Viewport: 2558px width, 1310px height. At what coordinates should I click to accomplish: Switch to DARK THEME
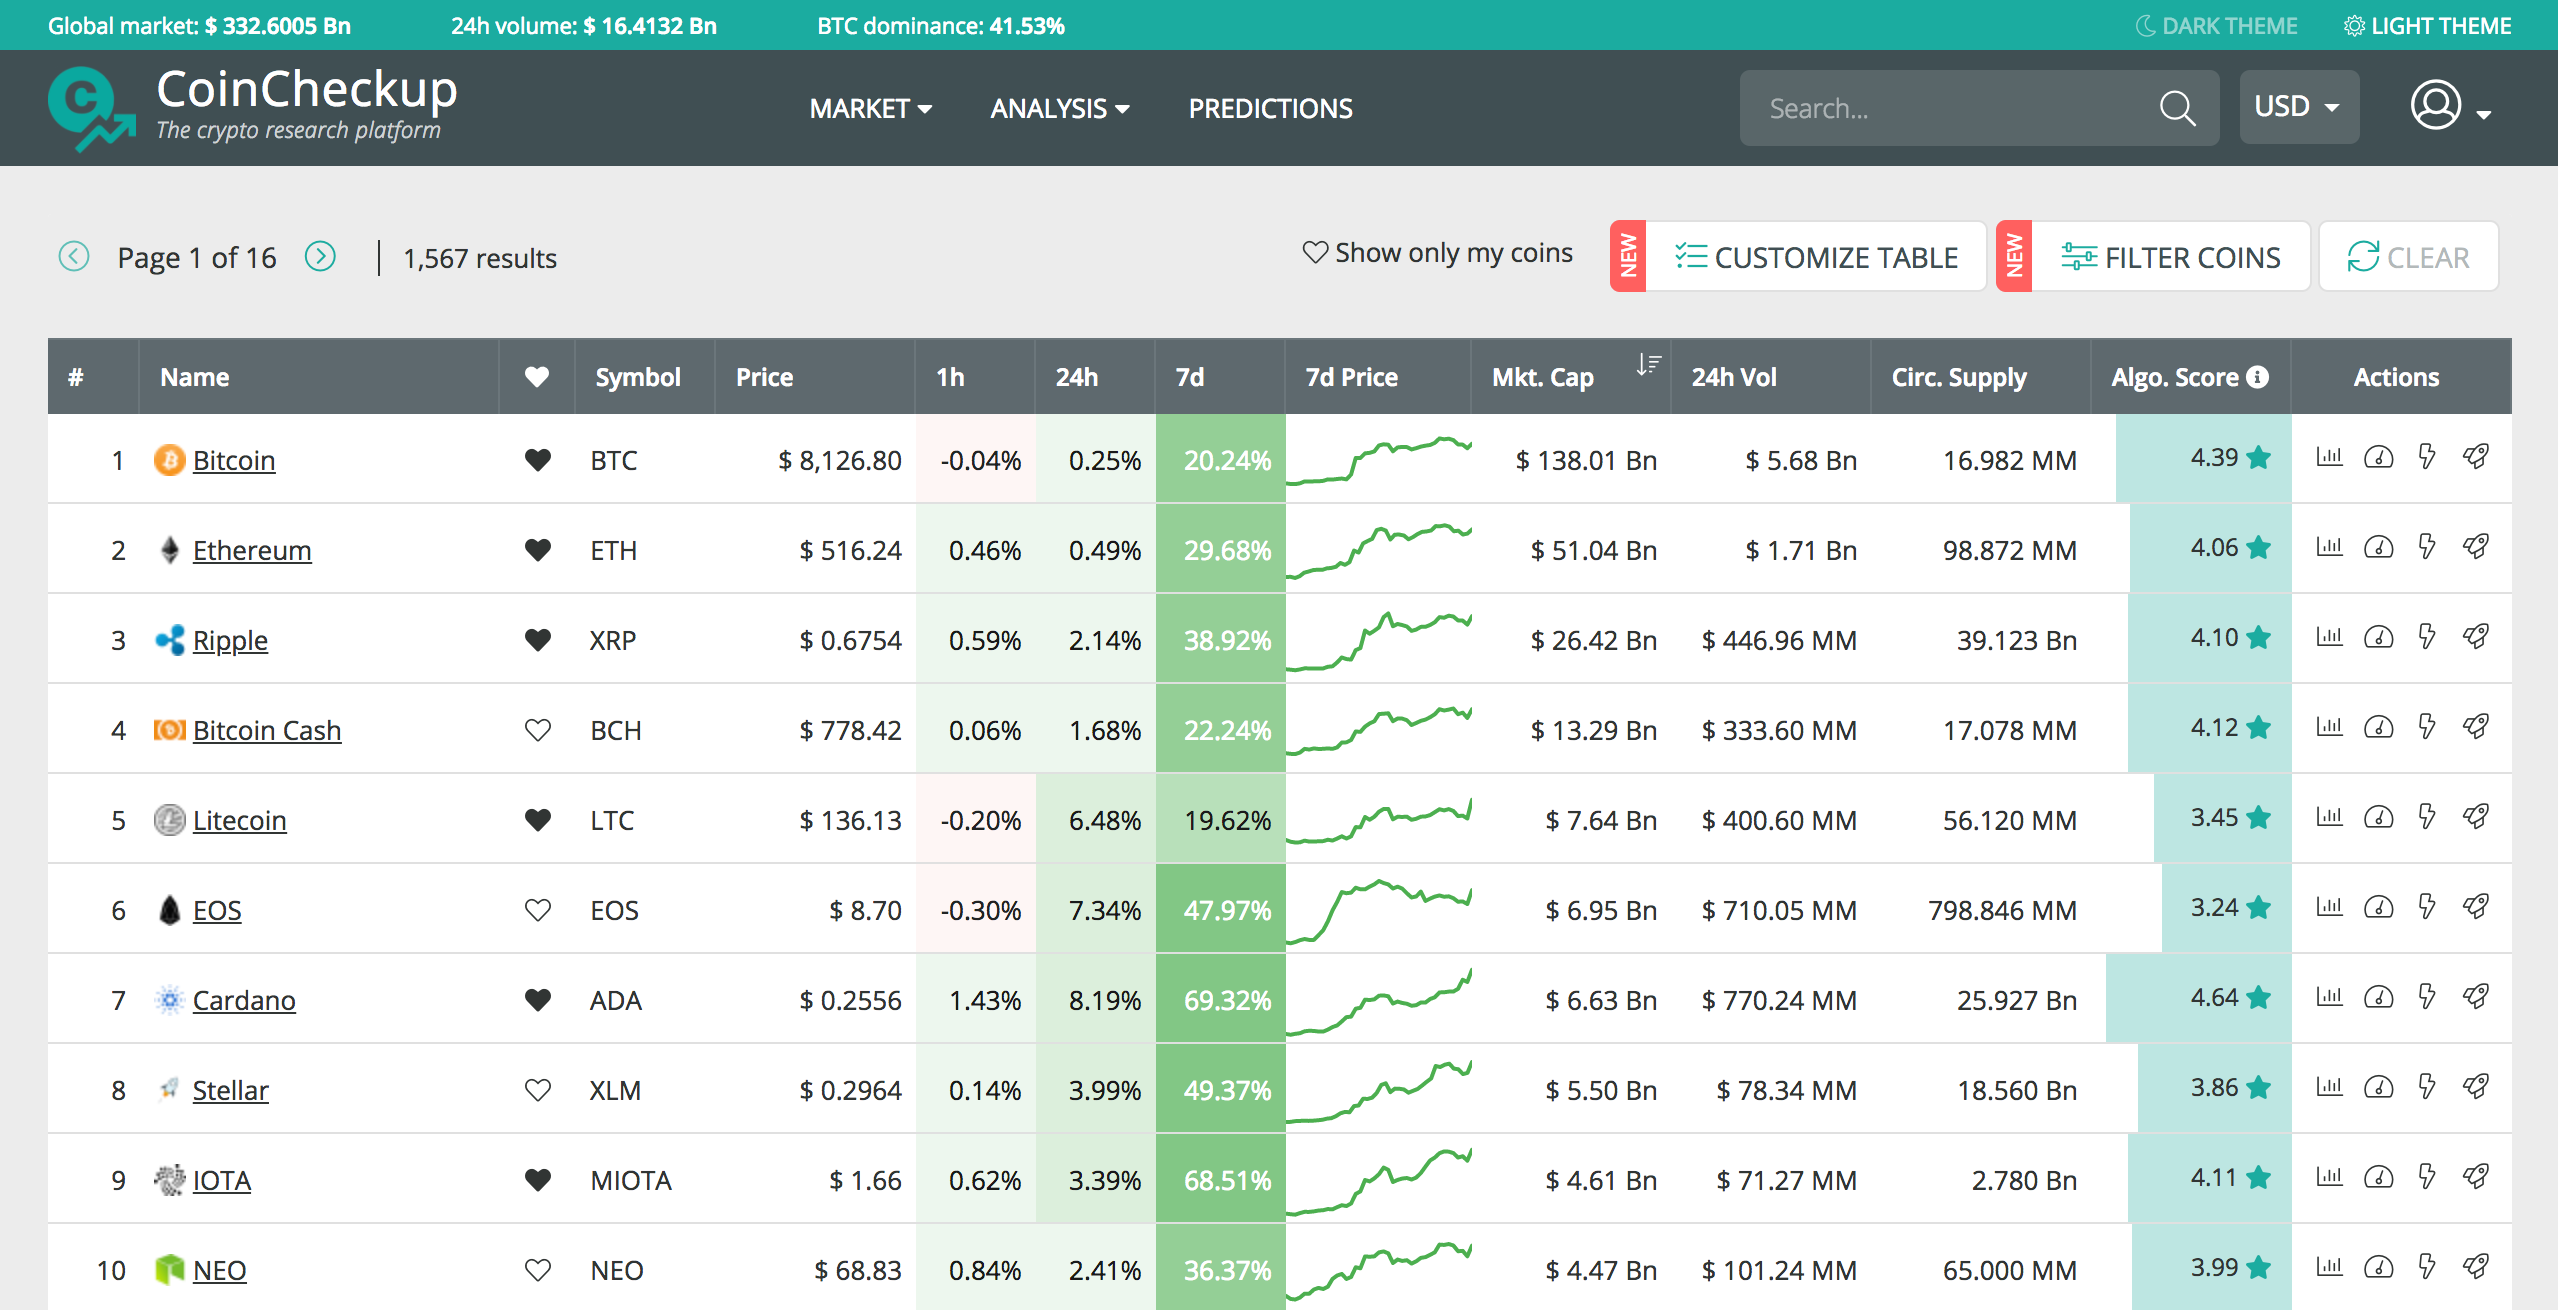(2216, 26)
